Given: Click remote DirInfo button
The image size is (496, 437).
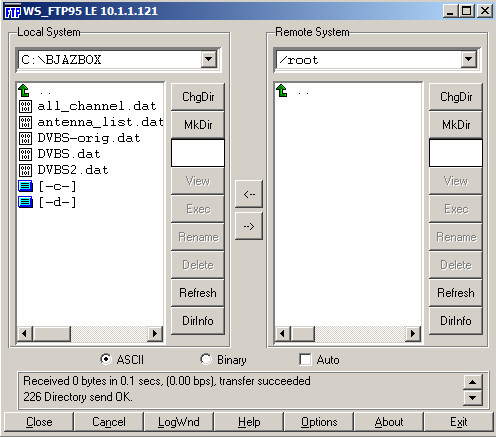Looking at the screenshot, I should point(456,321).
